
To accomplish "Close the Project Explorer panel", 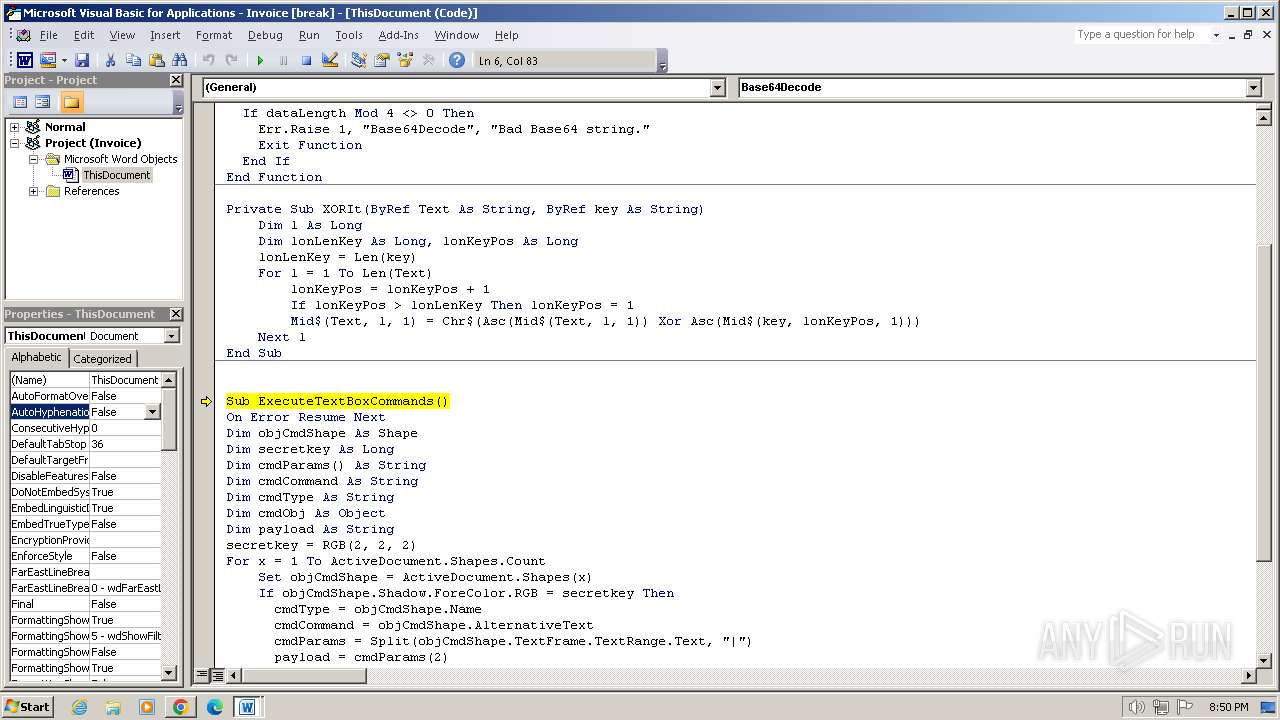I will (176, 80).
